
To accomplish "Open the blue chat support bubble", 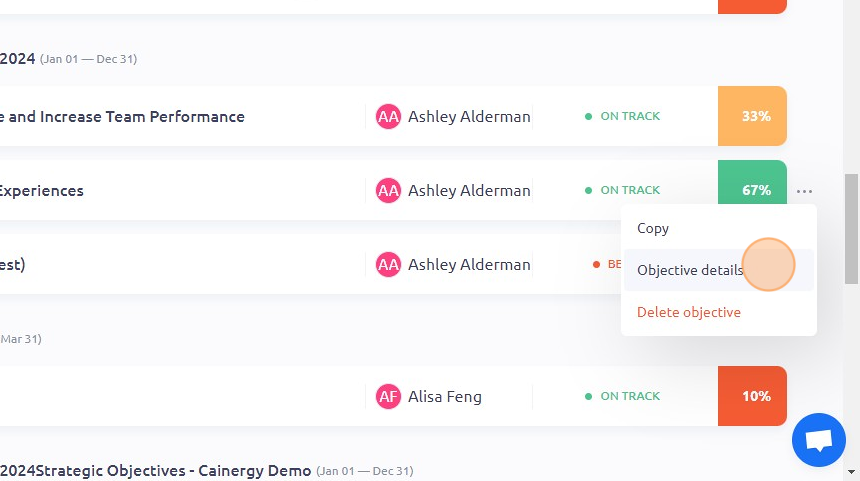I will (818, 440).
